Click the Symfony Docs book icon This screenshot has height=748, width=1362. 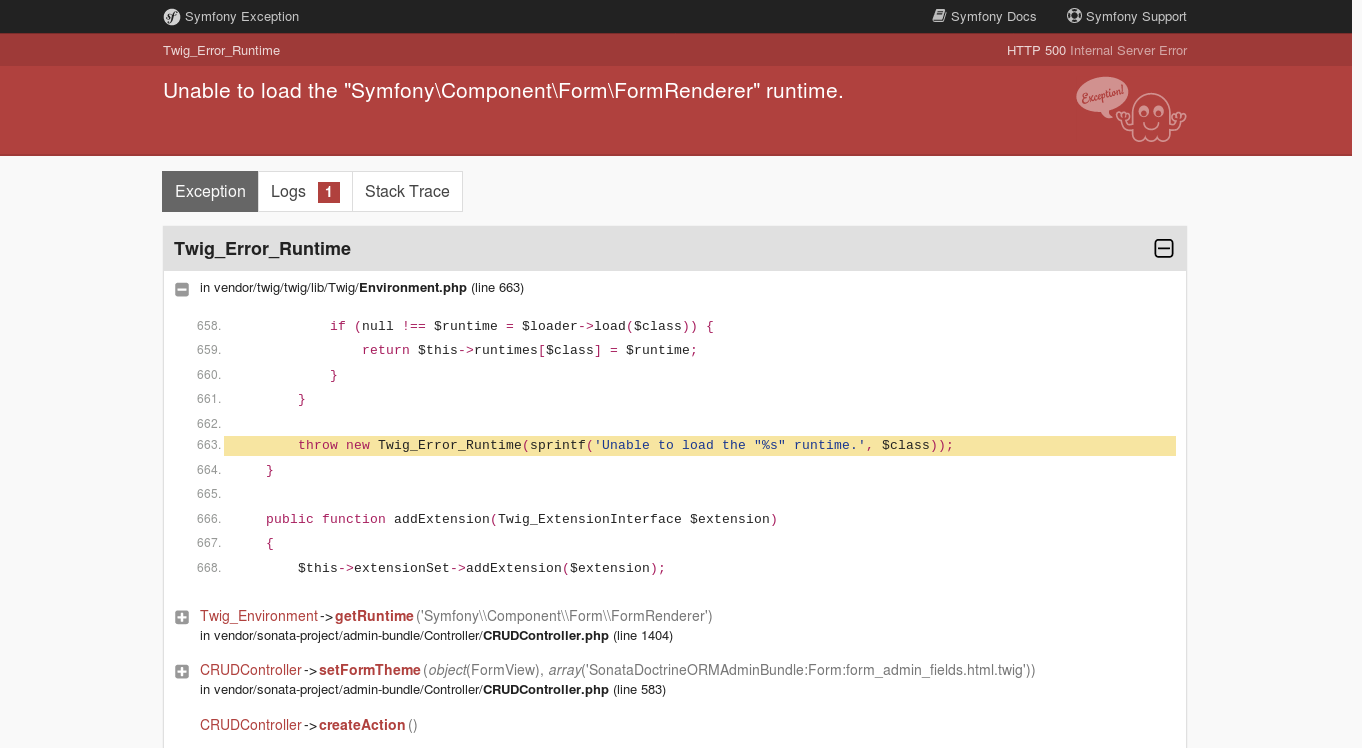point(939,16)
